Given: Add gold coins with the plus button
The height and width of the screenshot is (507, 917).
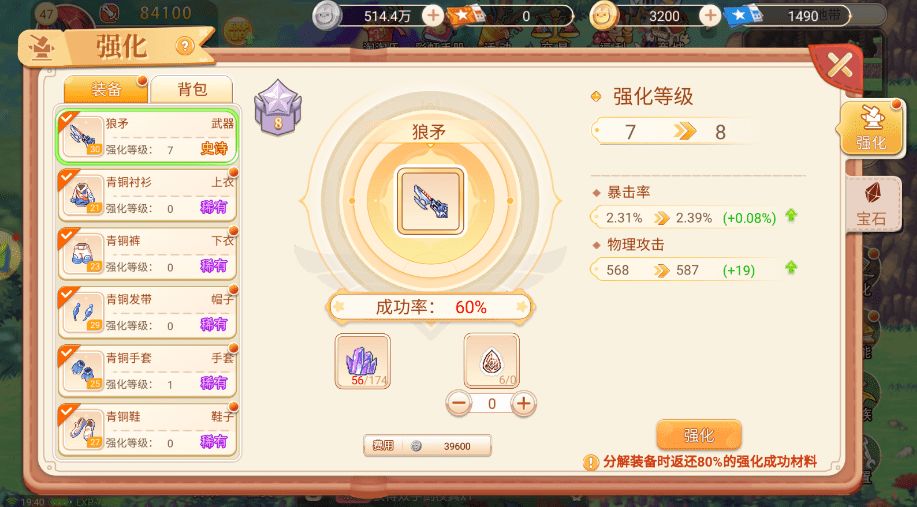Looking at the screenshot, I should click(710, 16).
